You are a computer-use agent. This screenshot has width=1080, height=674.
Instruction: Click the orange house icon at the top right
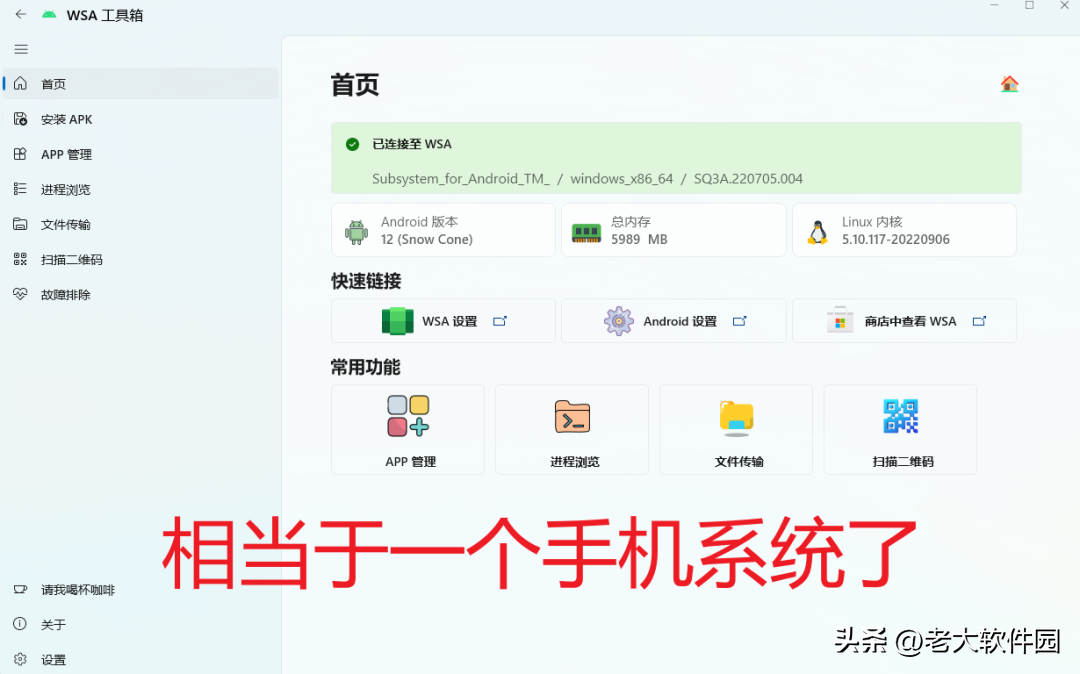click(x=1010, y=84)
